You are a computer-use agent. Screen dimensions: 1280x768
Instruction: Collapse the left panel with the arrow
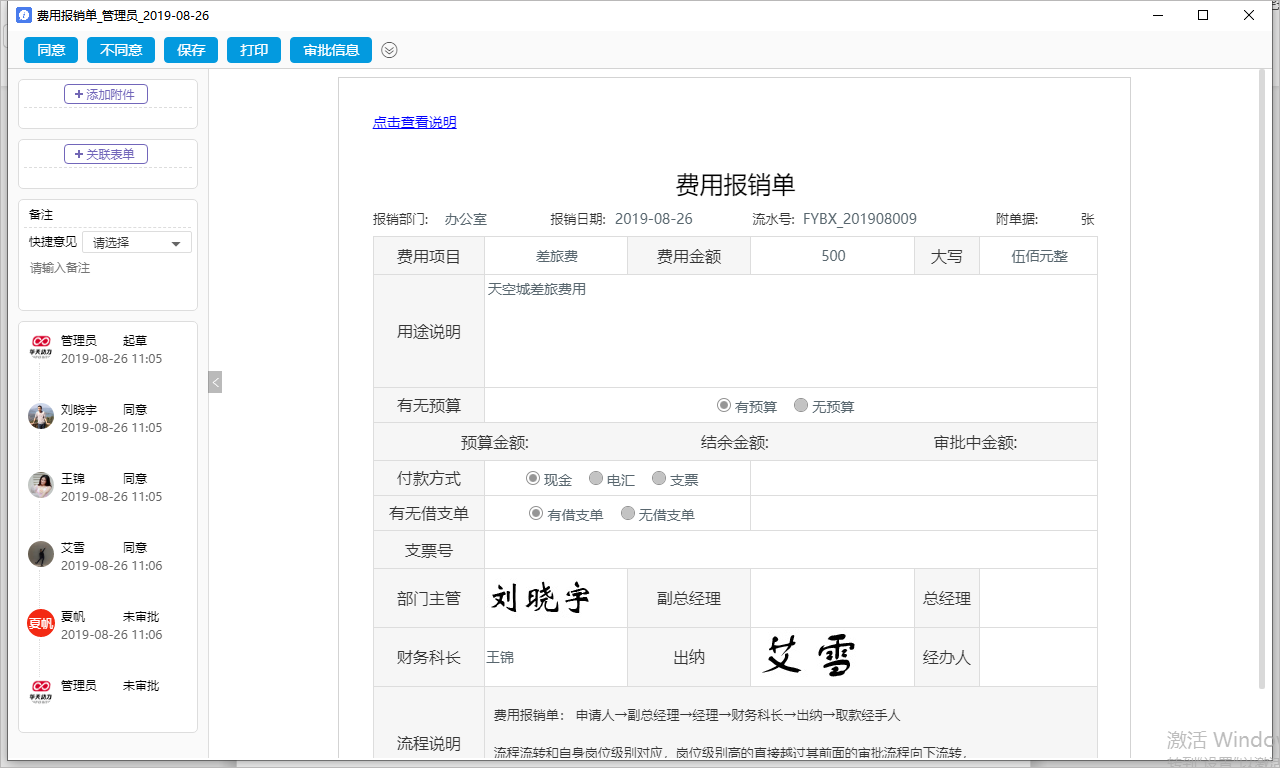215,381
